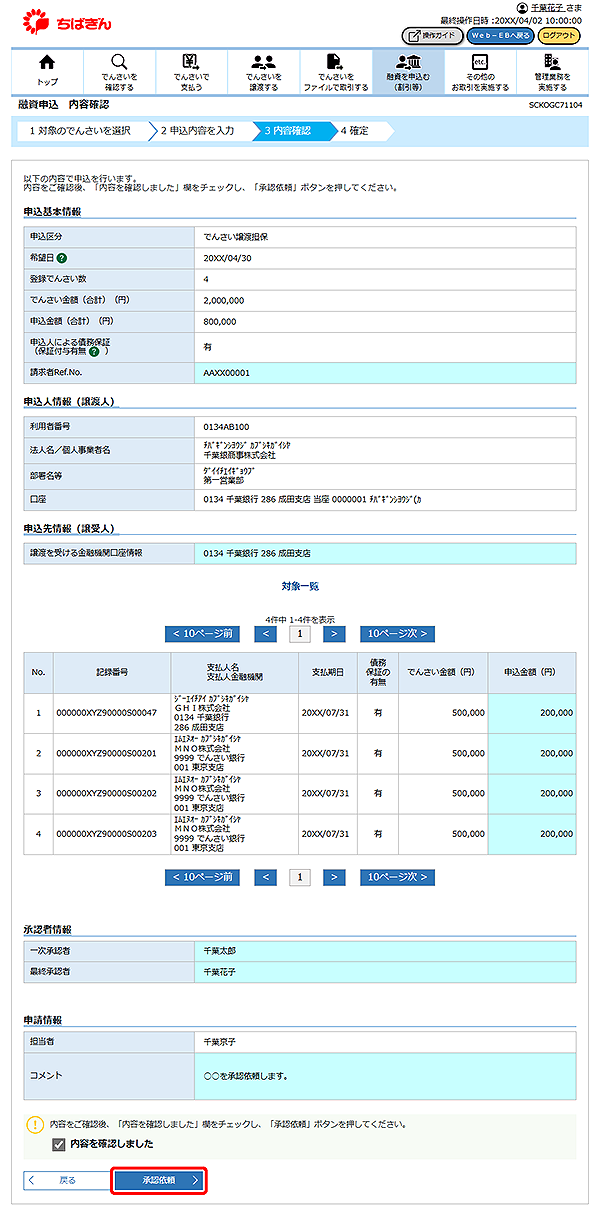
Task: Click bottom previous page arrow button
Action: (265, 877)
